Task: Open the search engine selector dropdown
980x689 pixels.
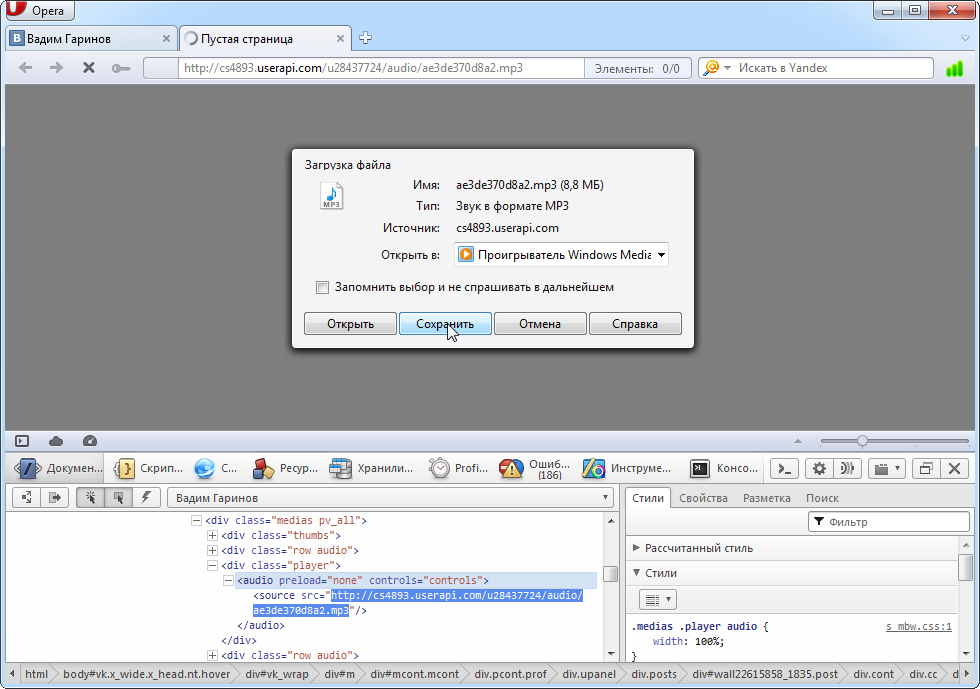Action: (x=716, y=68)
